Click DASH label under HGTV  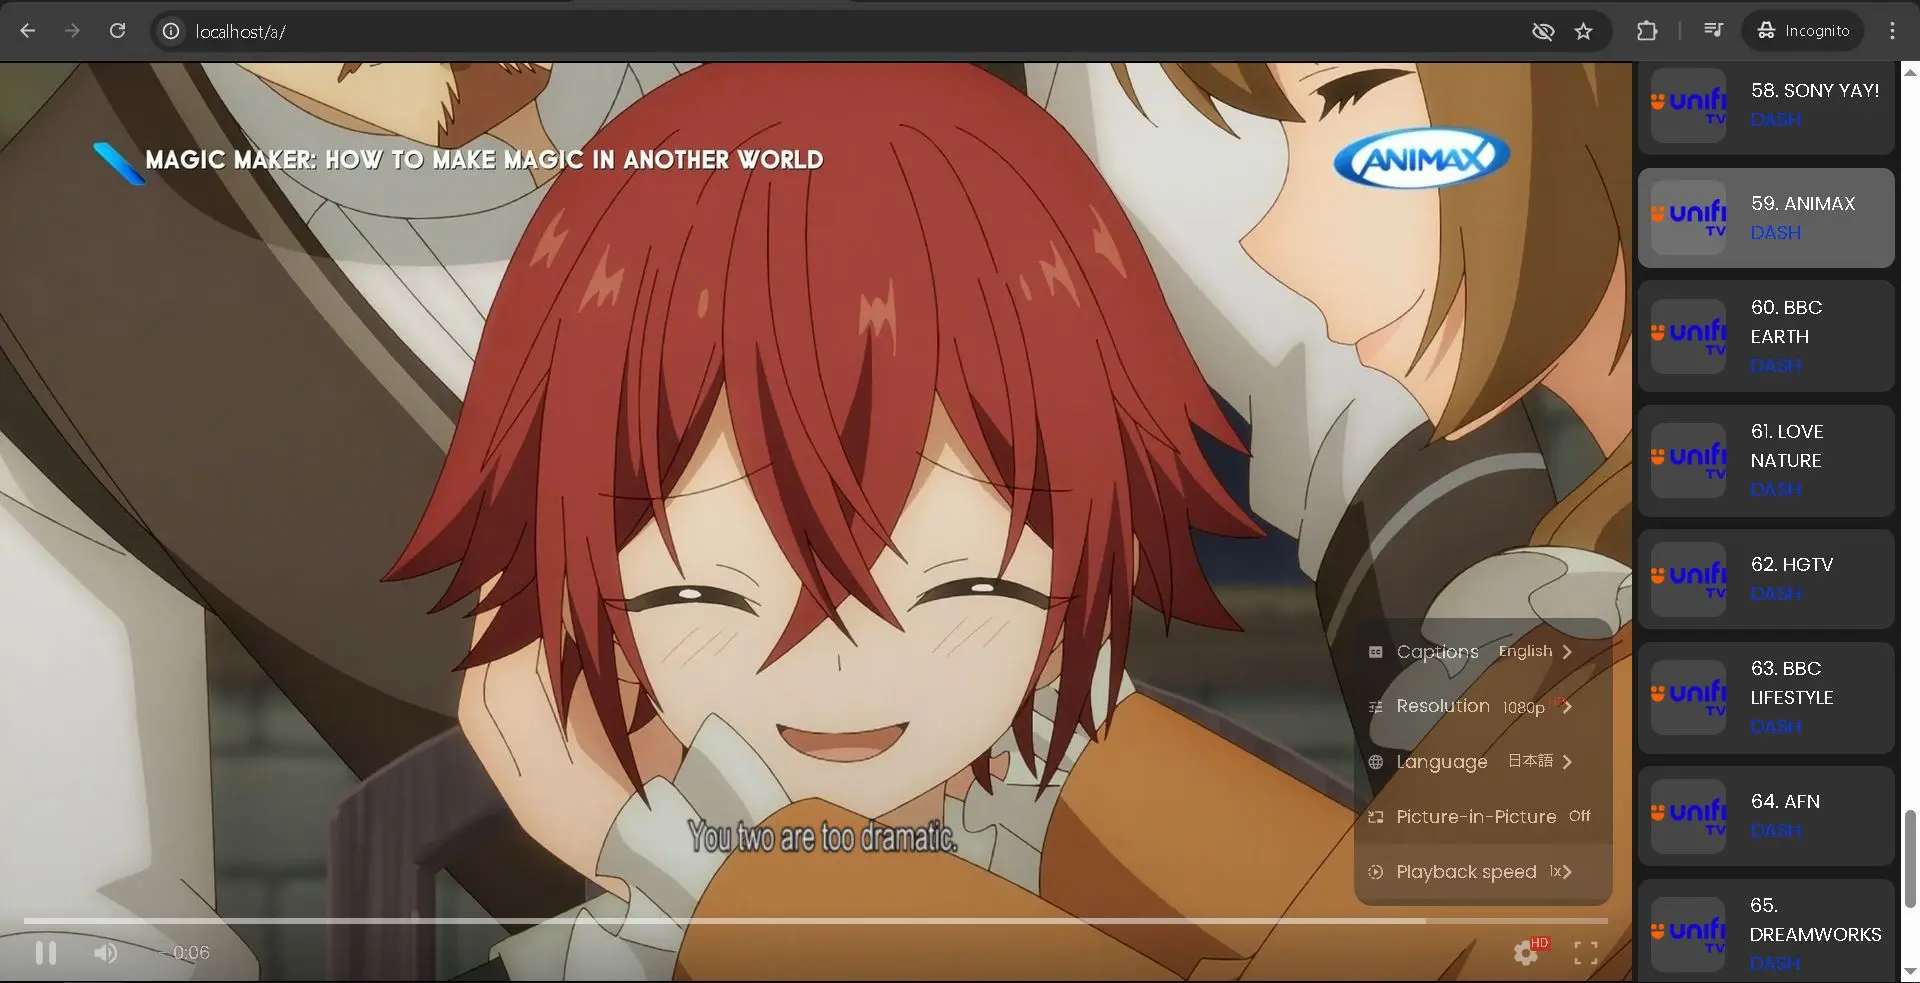pyautogui.click(x=1775, y=594)
